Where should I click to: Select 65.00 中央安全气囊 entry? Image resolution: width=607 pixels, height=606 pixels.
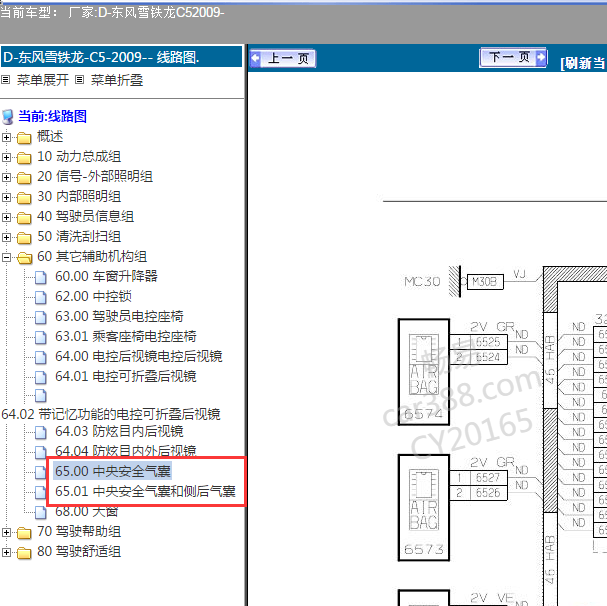113,471
